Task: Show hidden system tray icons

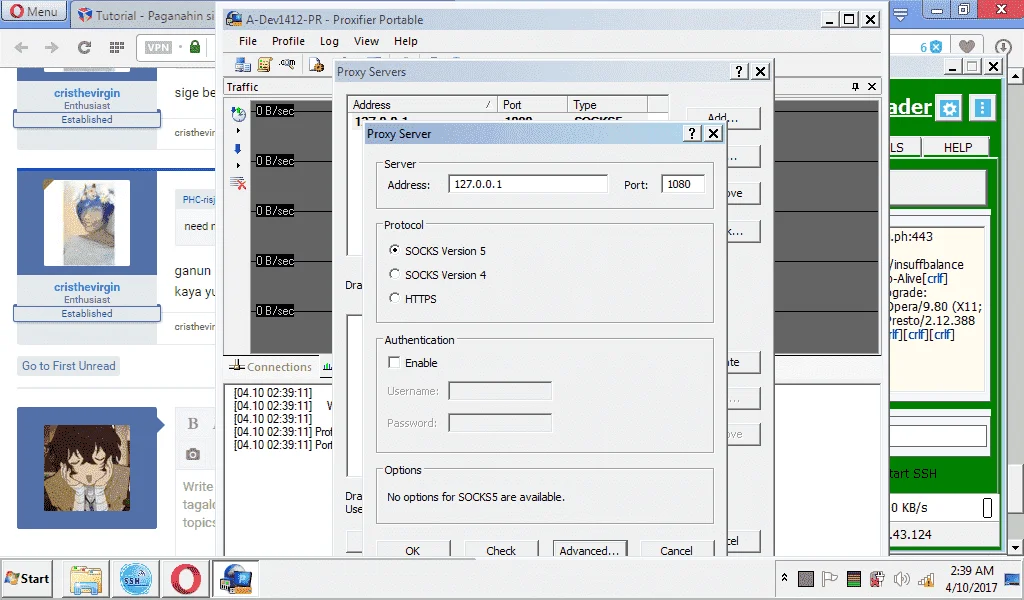Action: pos(784,578)
